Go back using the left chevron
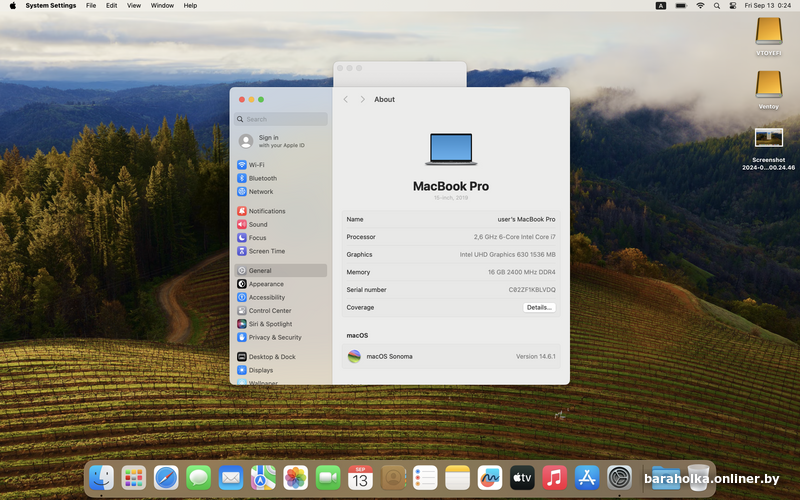The width and height of the screenshot is (800, 500). (x=345, y=99)
